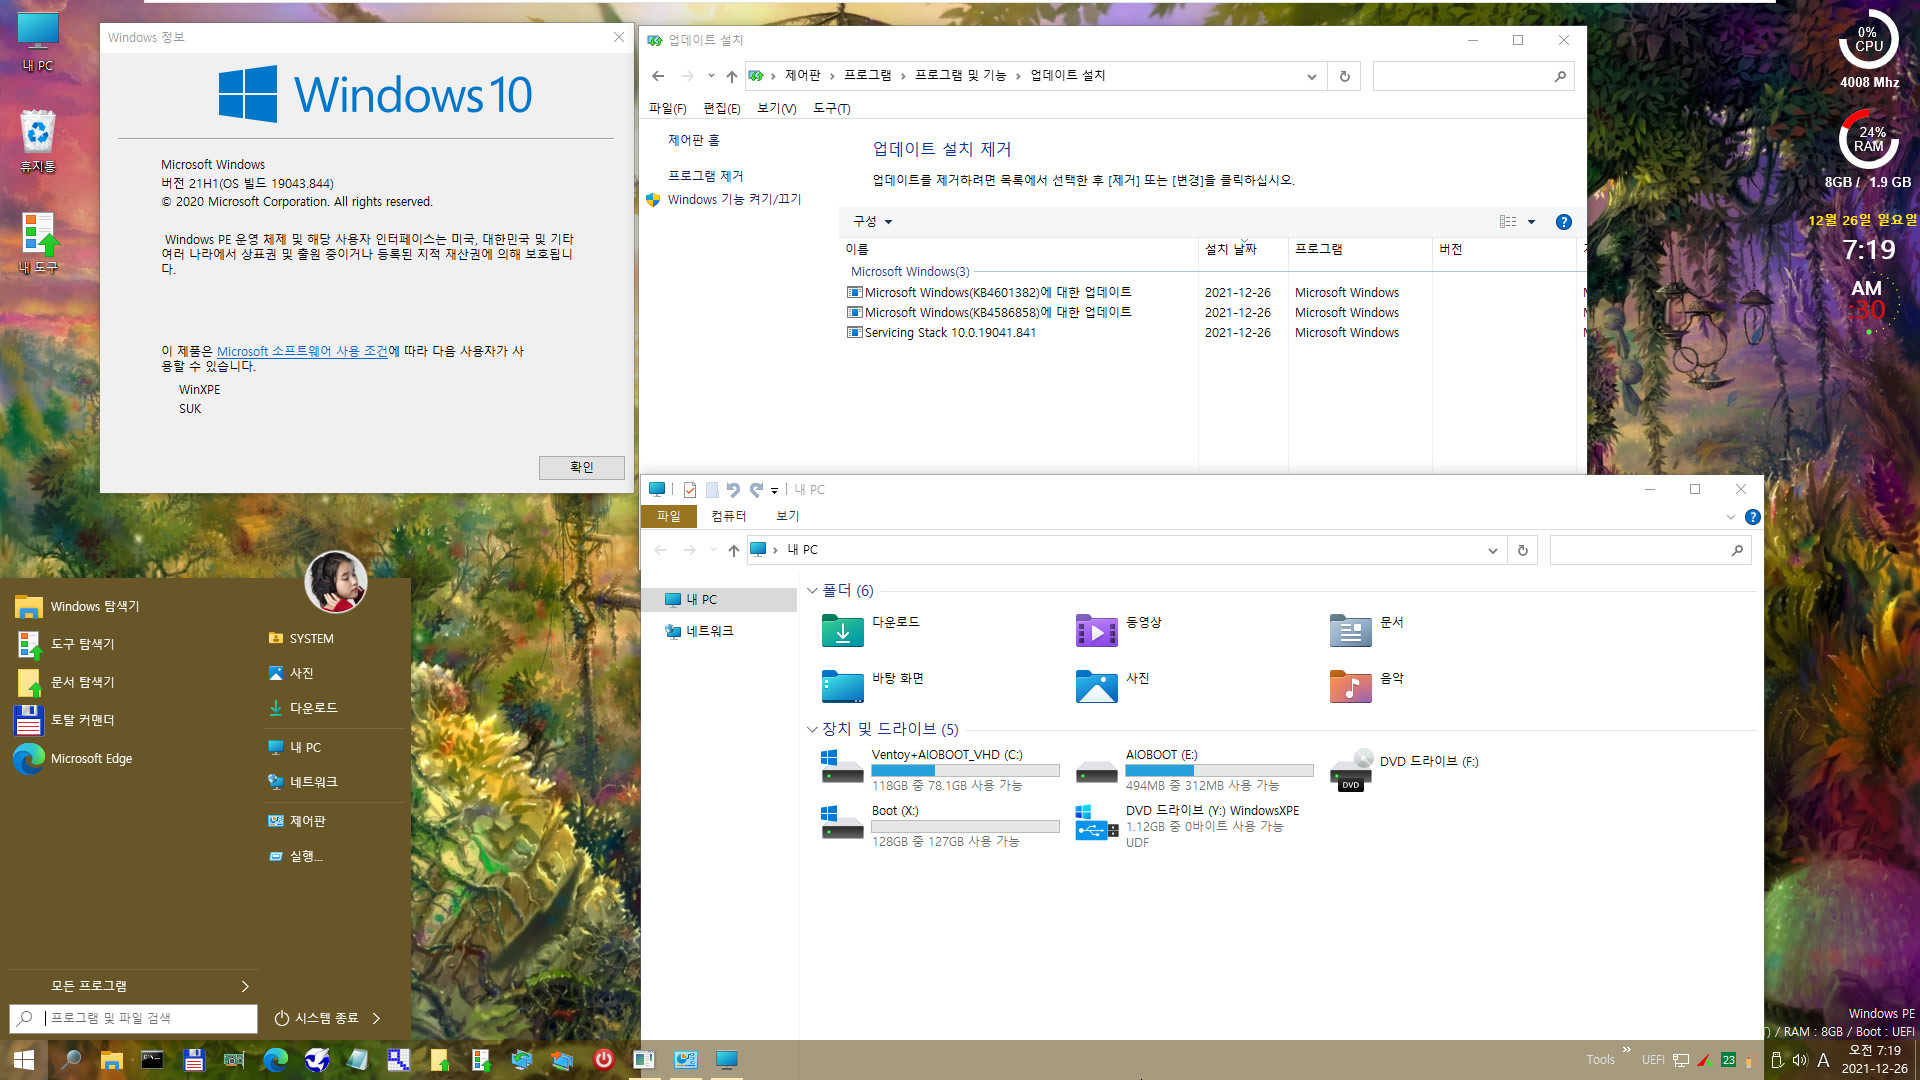Image resolution: width=1920 pixels, height=1080 pixels.
Task: Open File Explorer icon on the taskbar
Action: [x=111, y=1059]
